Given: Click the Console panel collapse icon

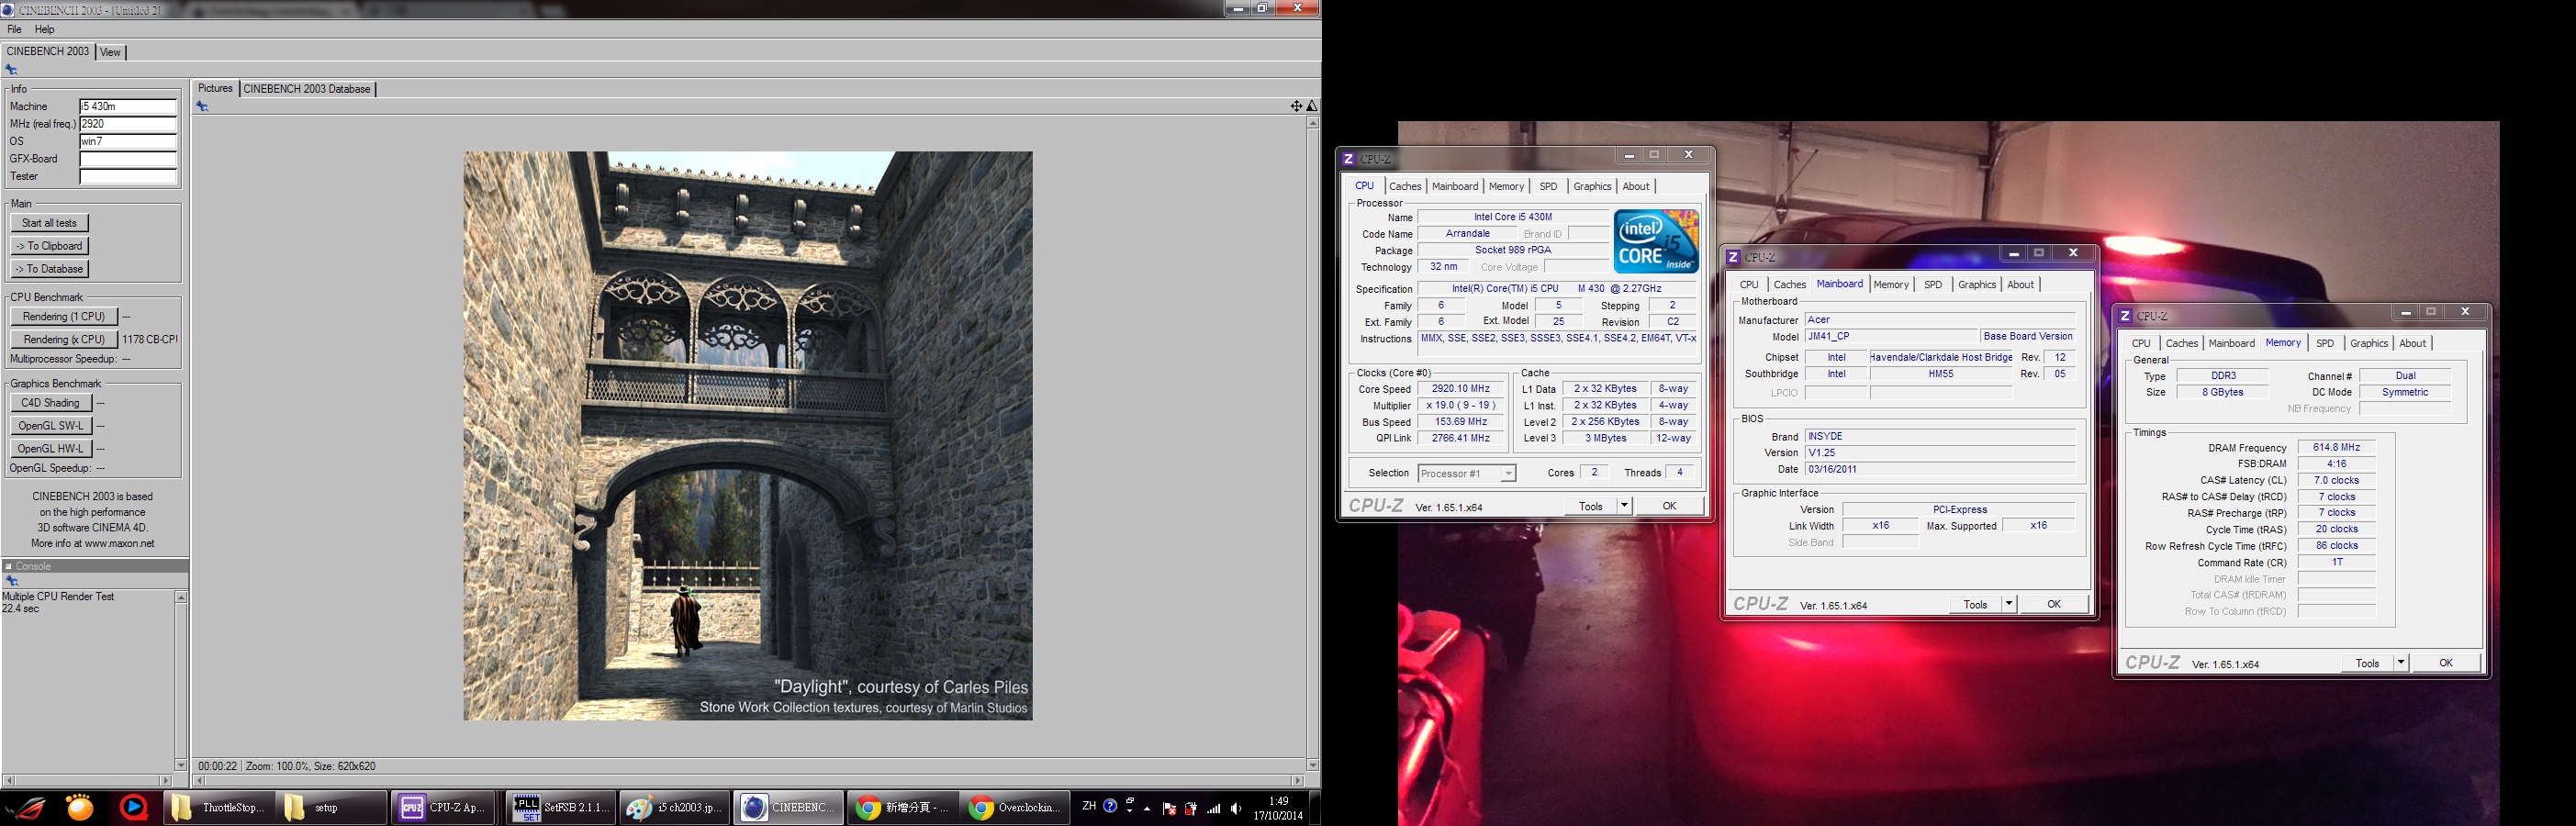Looking at the screenshot, I should coord(8,566).
